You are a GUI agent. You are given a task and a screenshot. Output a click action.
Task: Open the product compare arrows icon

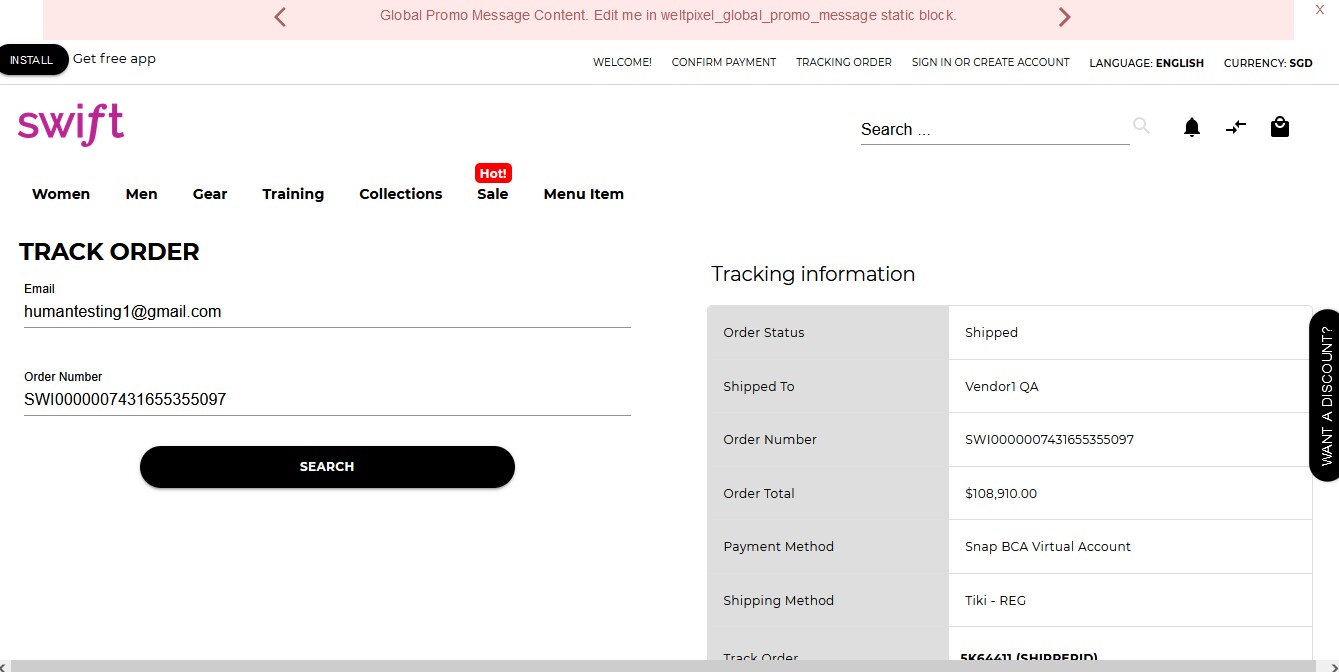pyautogui.click(x=1235, y=127)
